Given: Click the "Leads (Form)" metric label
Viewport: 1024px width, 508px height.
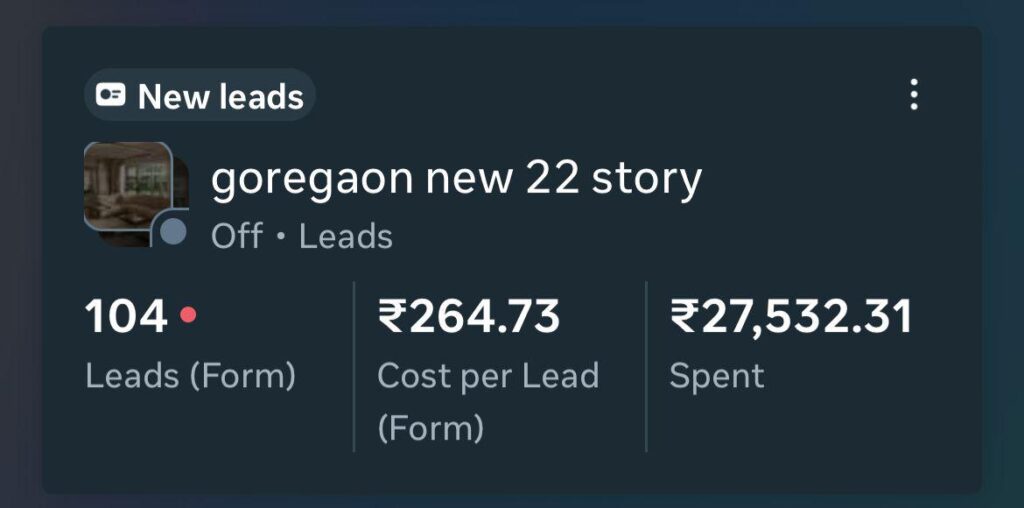Looking at the screenshot, I should point(190,376).
